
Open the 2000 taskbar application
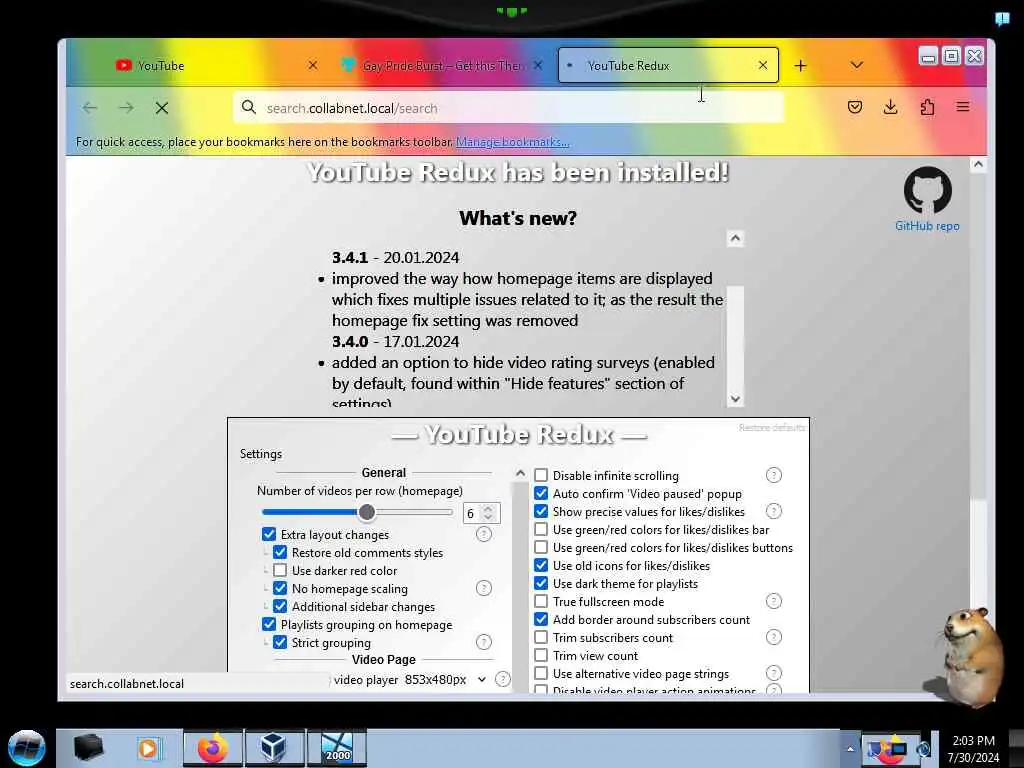337,748
